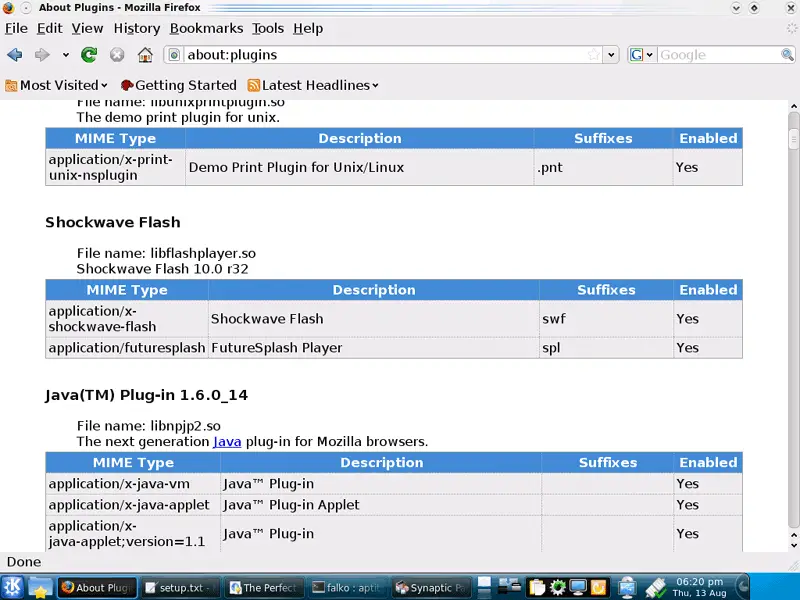
Task: Click the clock showing 06:20 pm
Action: [699, 587]
